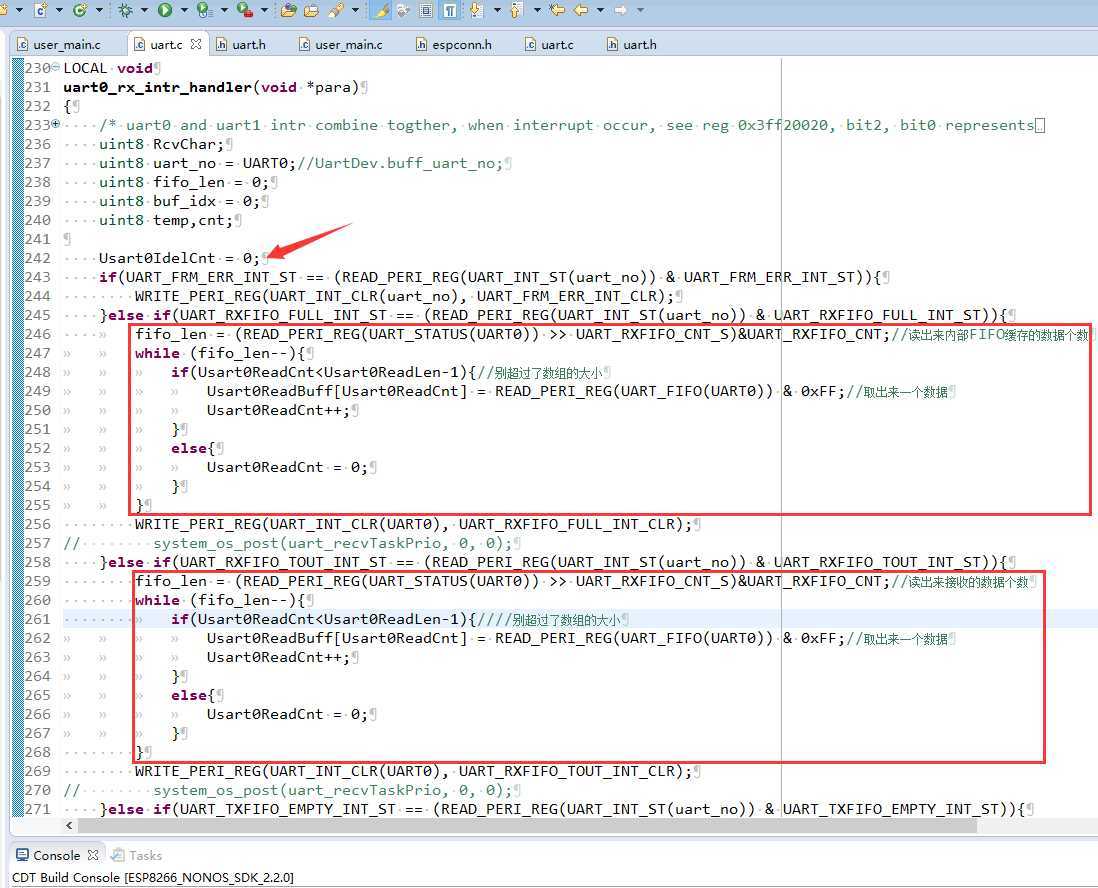Open the Previous Annotation dropdown arrow

pos(537,10)
